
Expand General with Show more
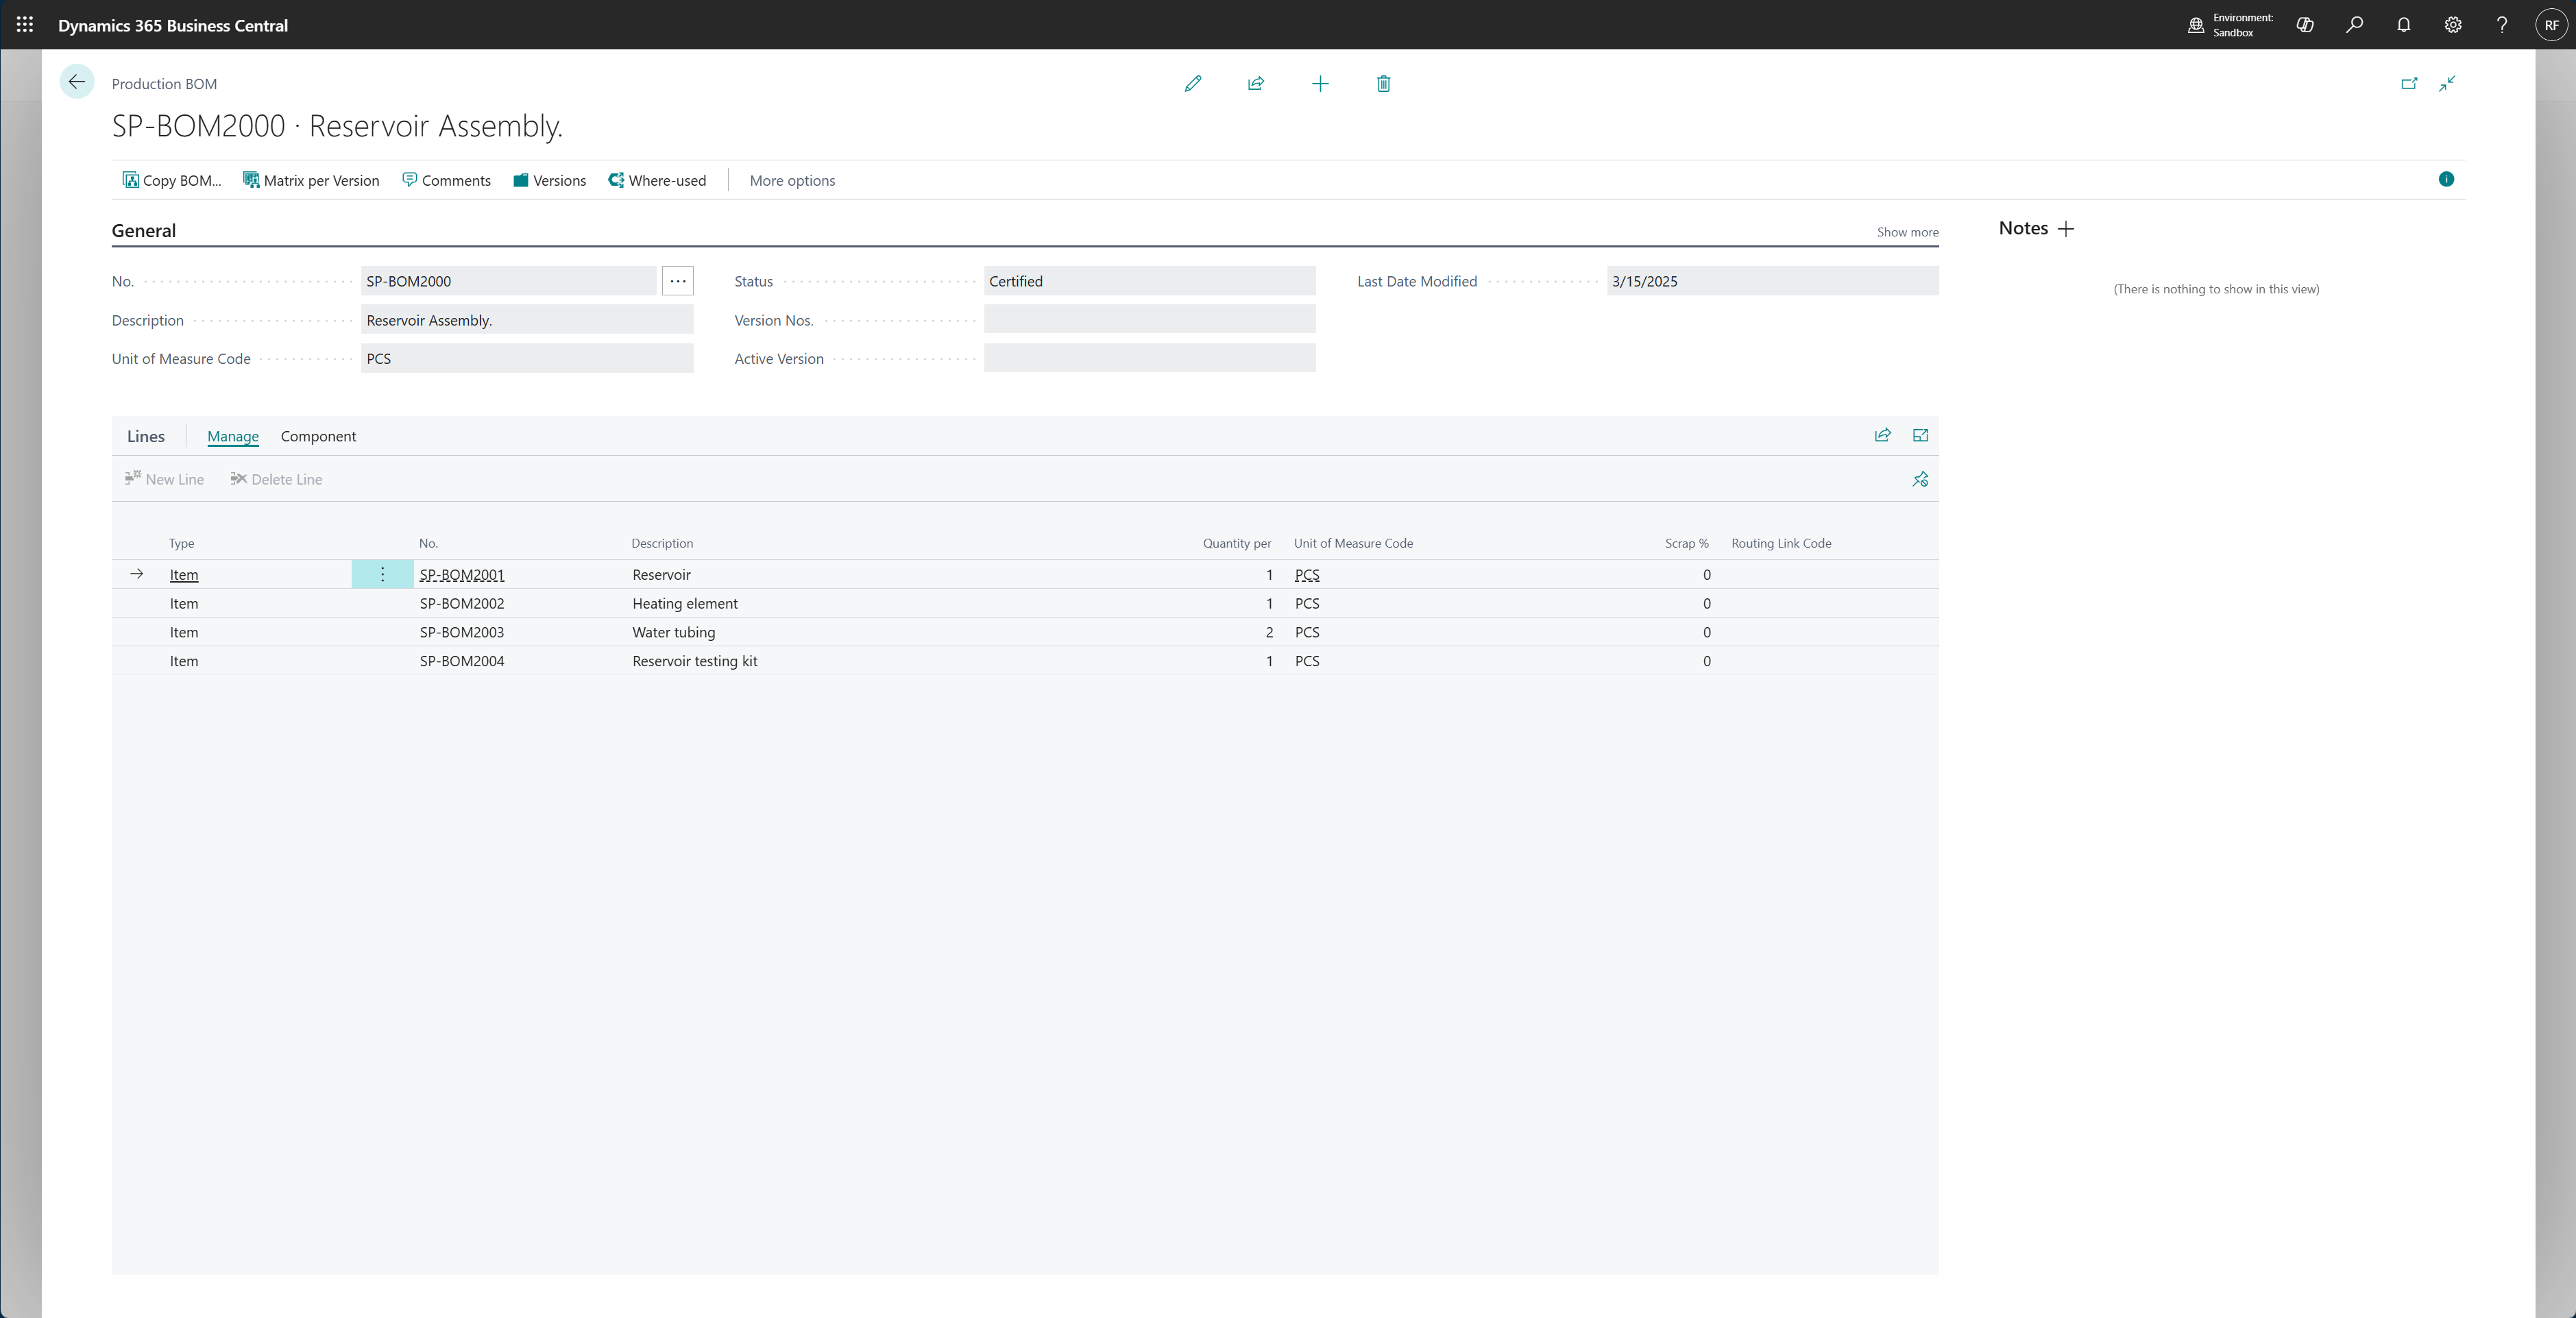tap(1907, 232)
